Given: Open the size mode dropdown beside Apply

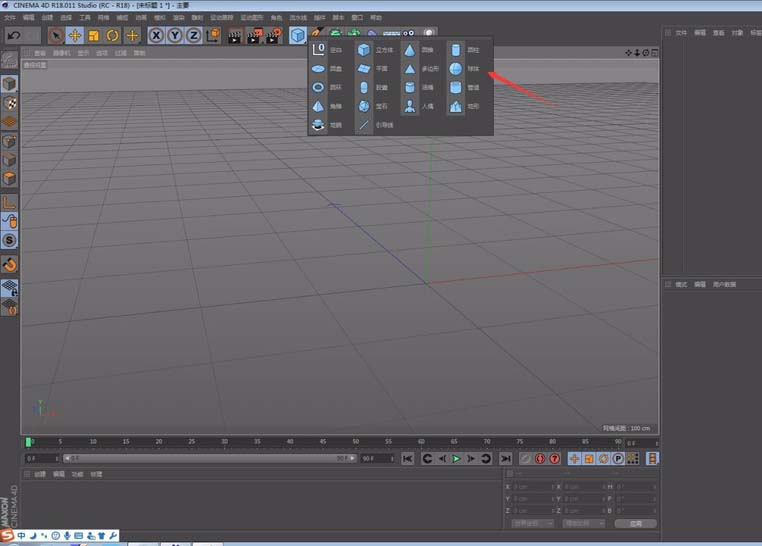Looking at the screenshot, I should click(x=584, y=523).
